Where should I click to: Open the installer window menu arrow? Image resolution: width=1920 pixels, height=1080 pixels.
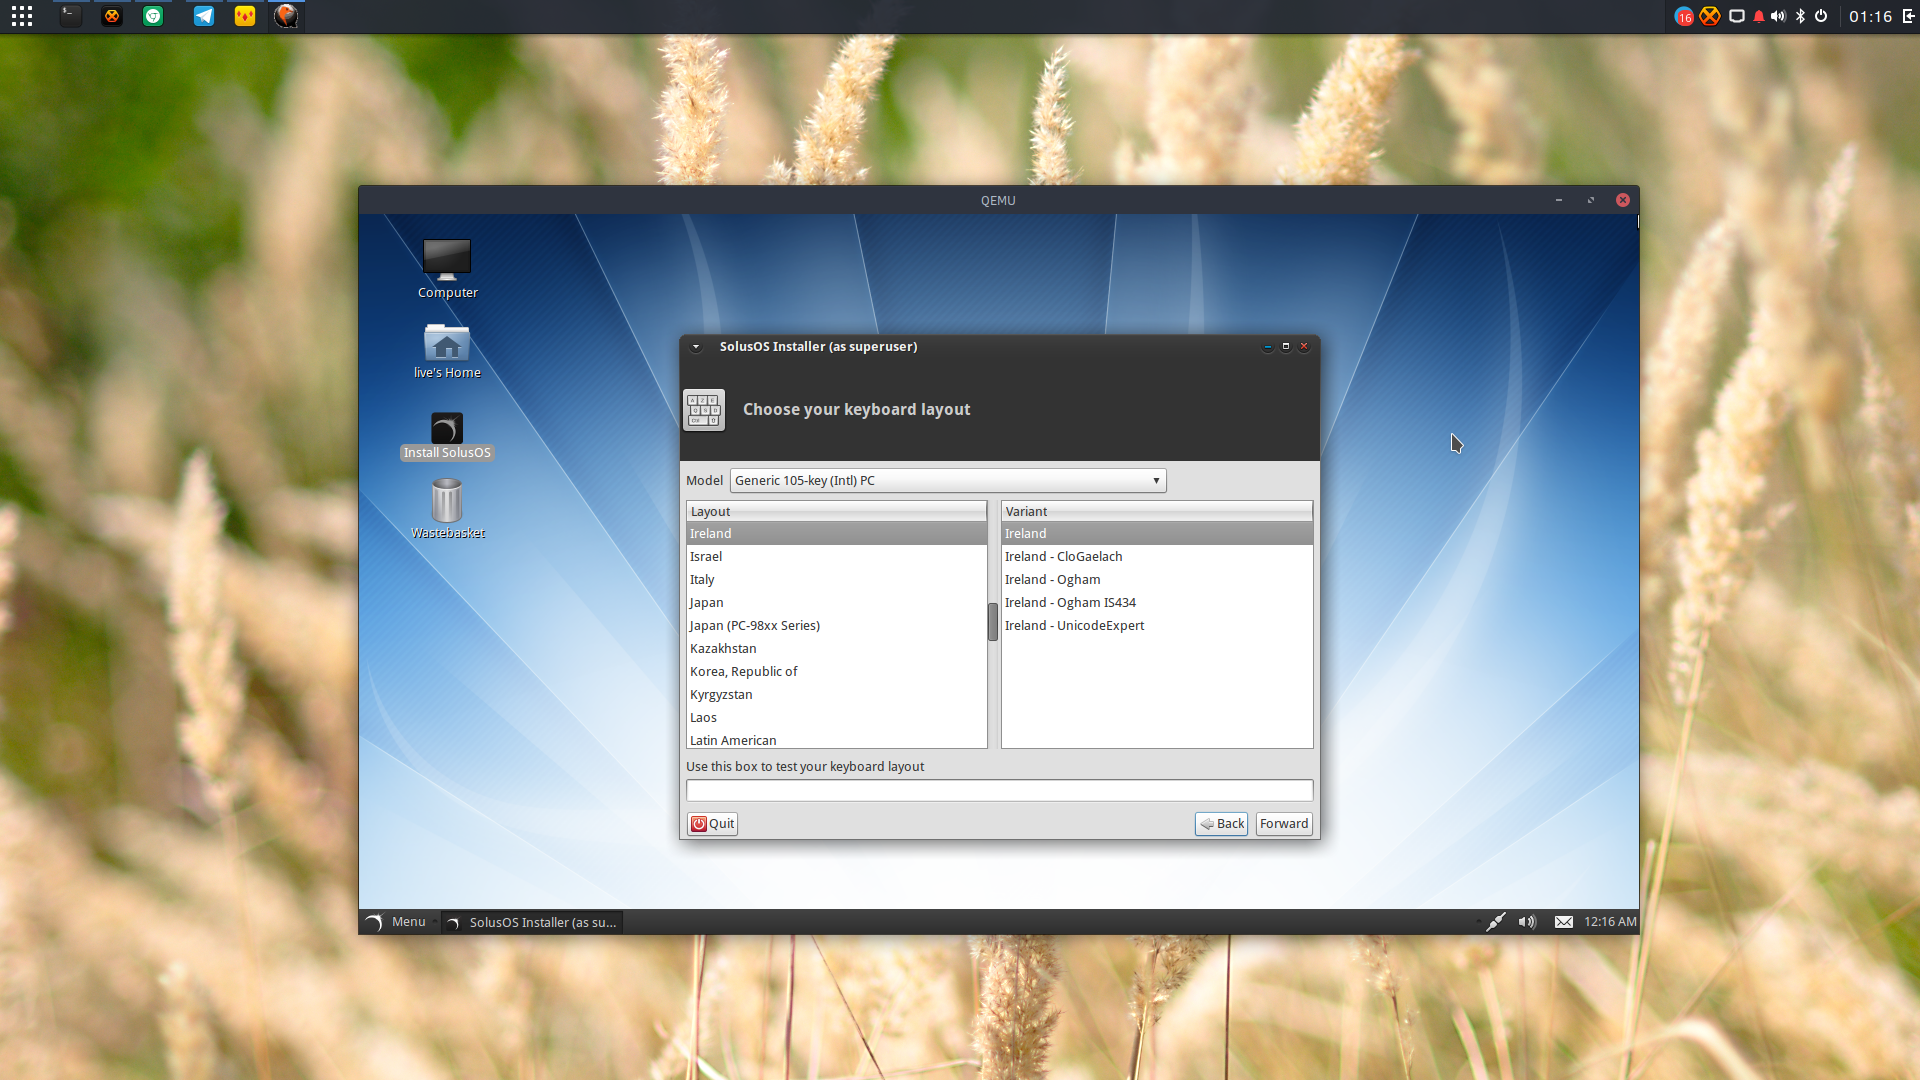click(x=696, y=347)
